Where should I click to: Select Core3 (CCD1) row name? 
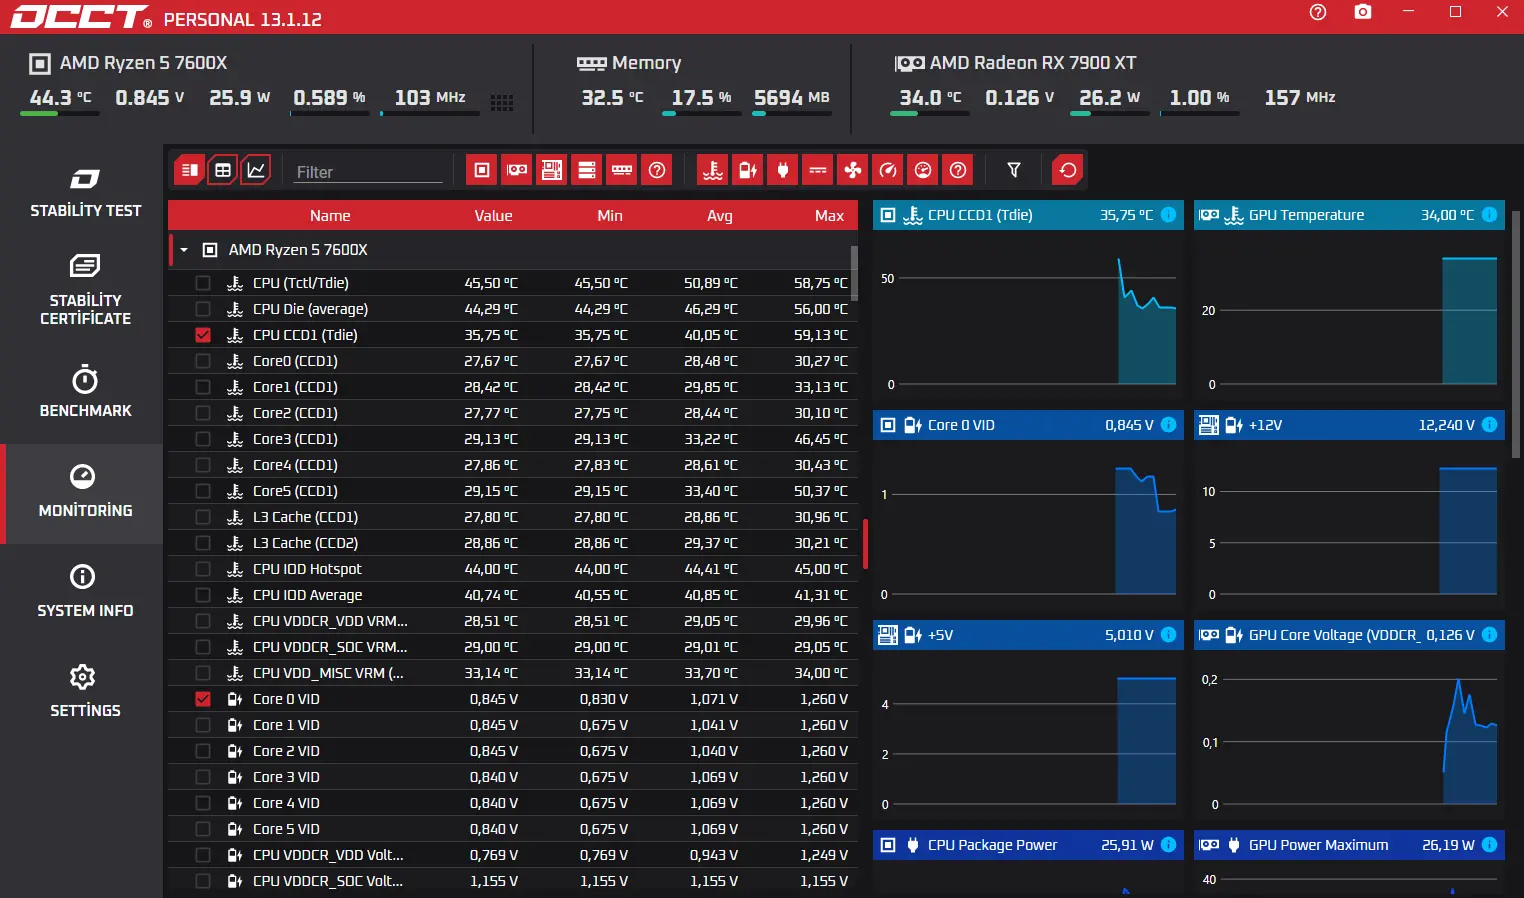point(295,439)
